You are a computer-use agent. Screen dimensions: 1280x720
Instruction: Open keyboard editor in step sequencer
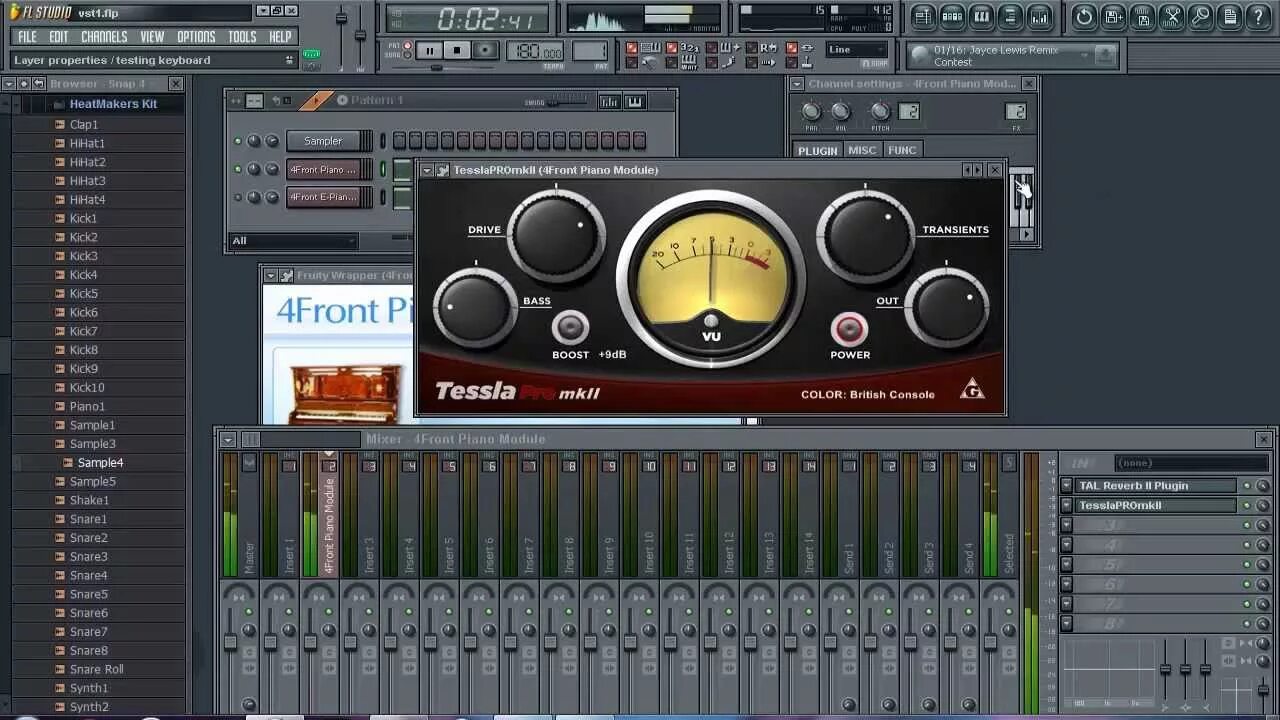pyautogui.click(x=634, y=101)
